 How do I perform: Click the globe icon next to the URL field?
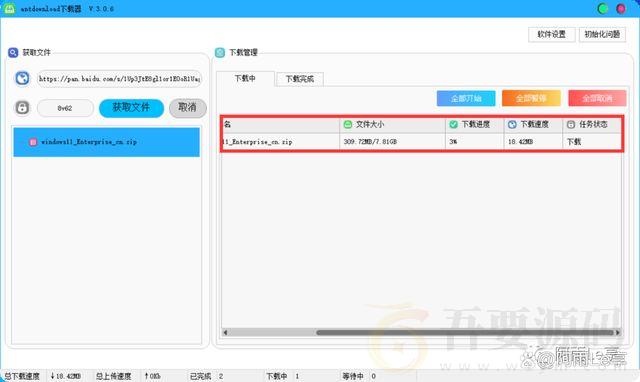[x=22, y=78]
